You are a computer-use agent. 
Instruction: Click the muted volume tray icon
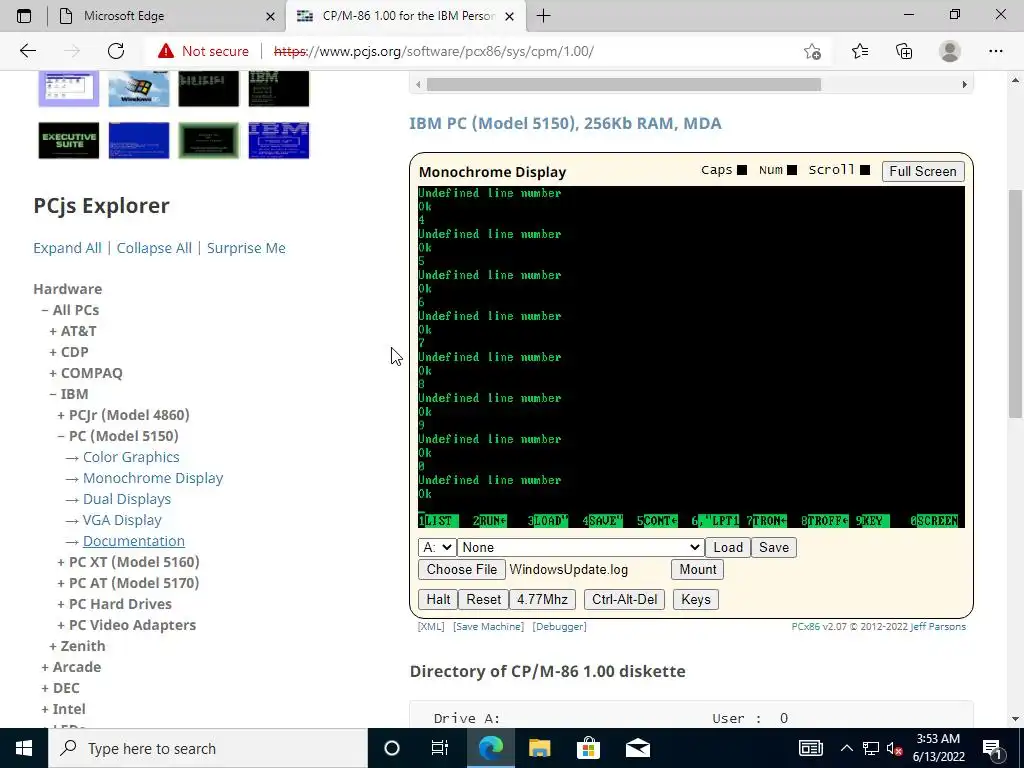tap(895, 748)
